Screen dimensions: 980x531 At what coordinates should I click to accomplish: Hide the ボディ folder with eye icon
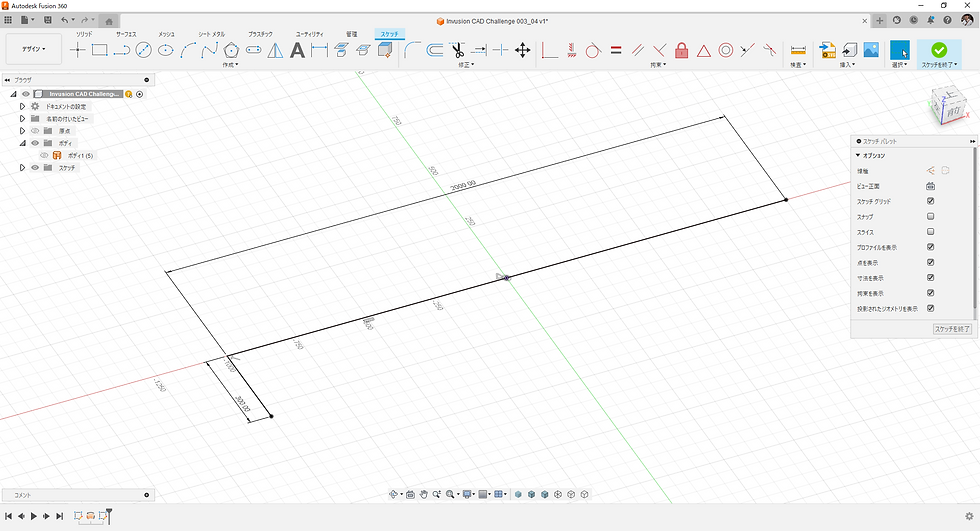pos(35,143)
